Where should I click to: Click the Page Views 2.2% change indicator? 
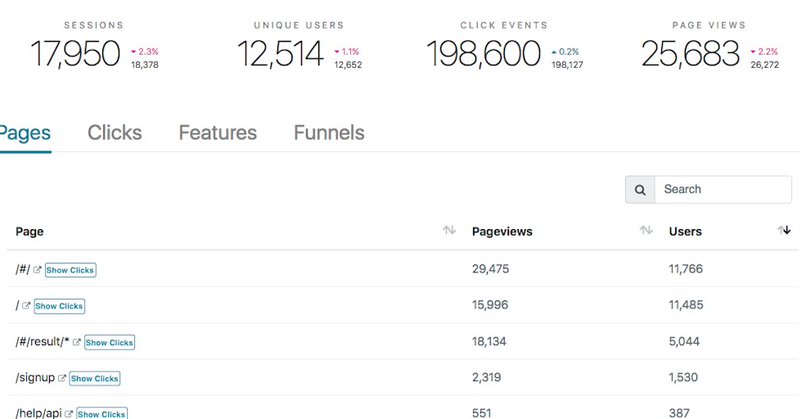764,52
